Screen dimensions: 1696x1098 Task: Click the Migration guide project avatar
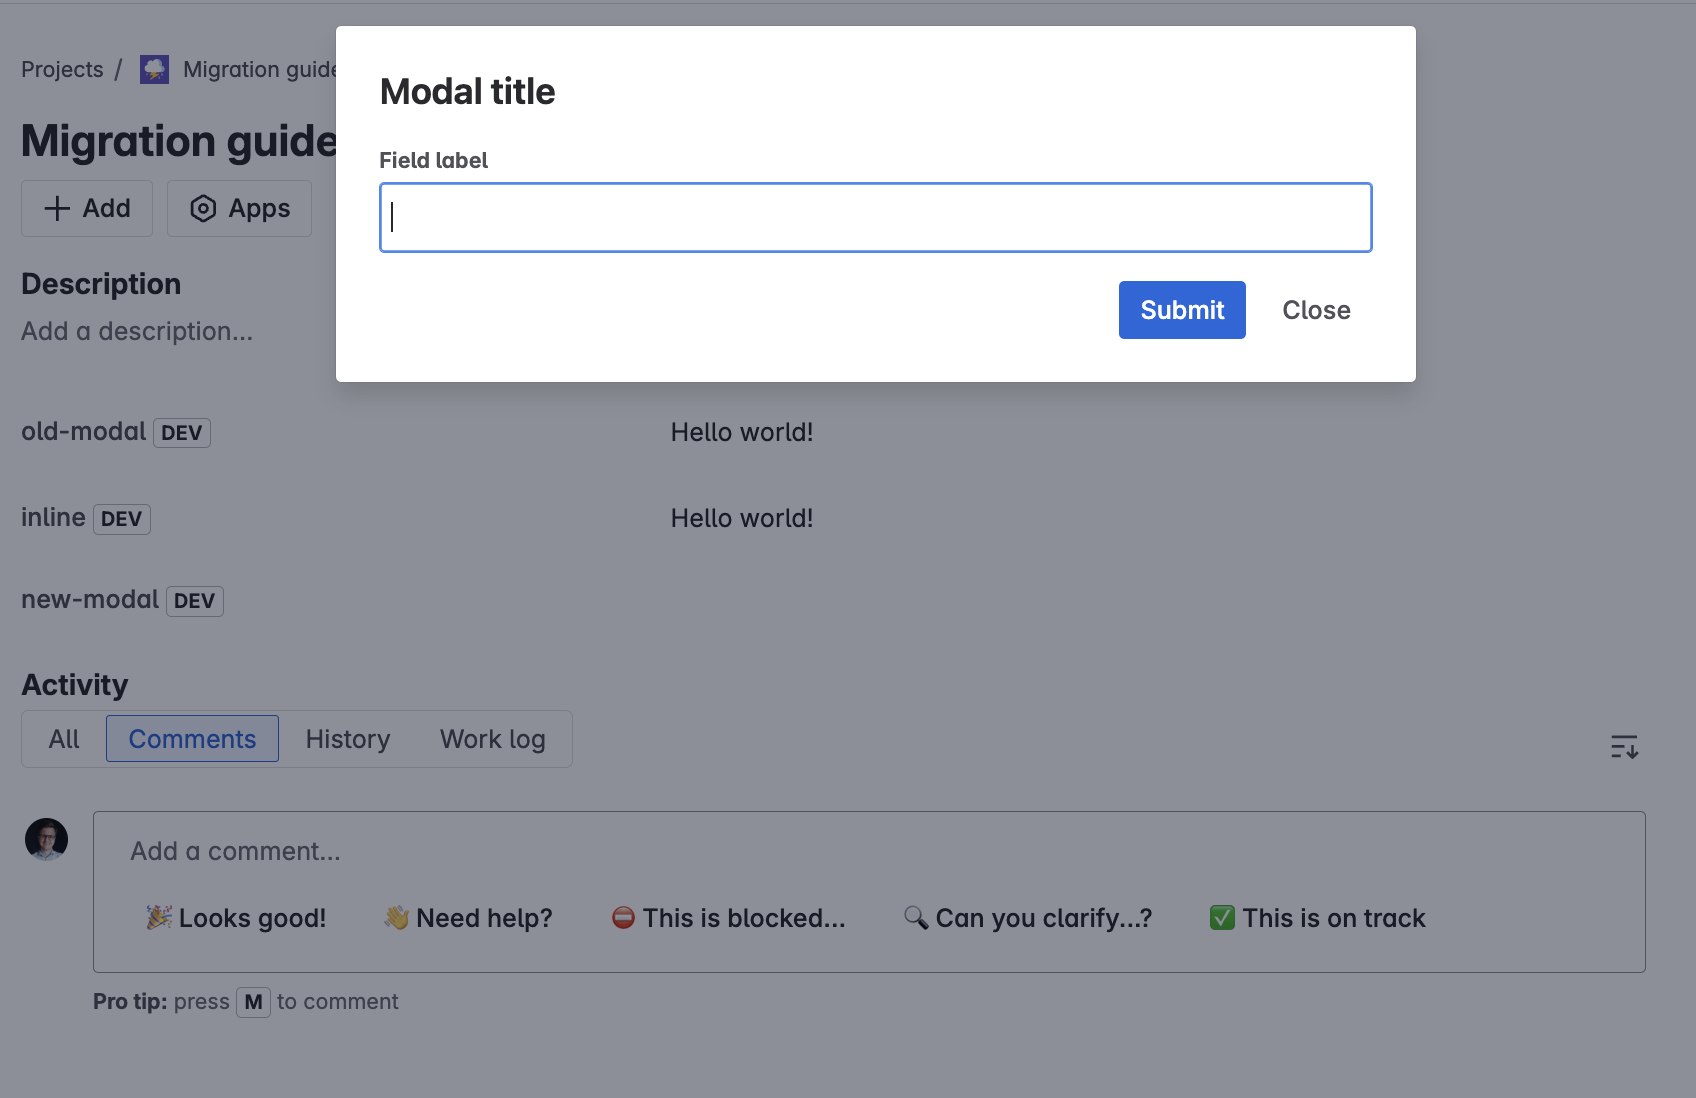click(x=154, y=69)
